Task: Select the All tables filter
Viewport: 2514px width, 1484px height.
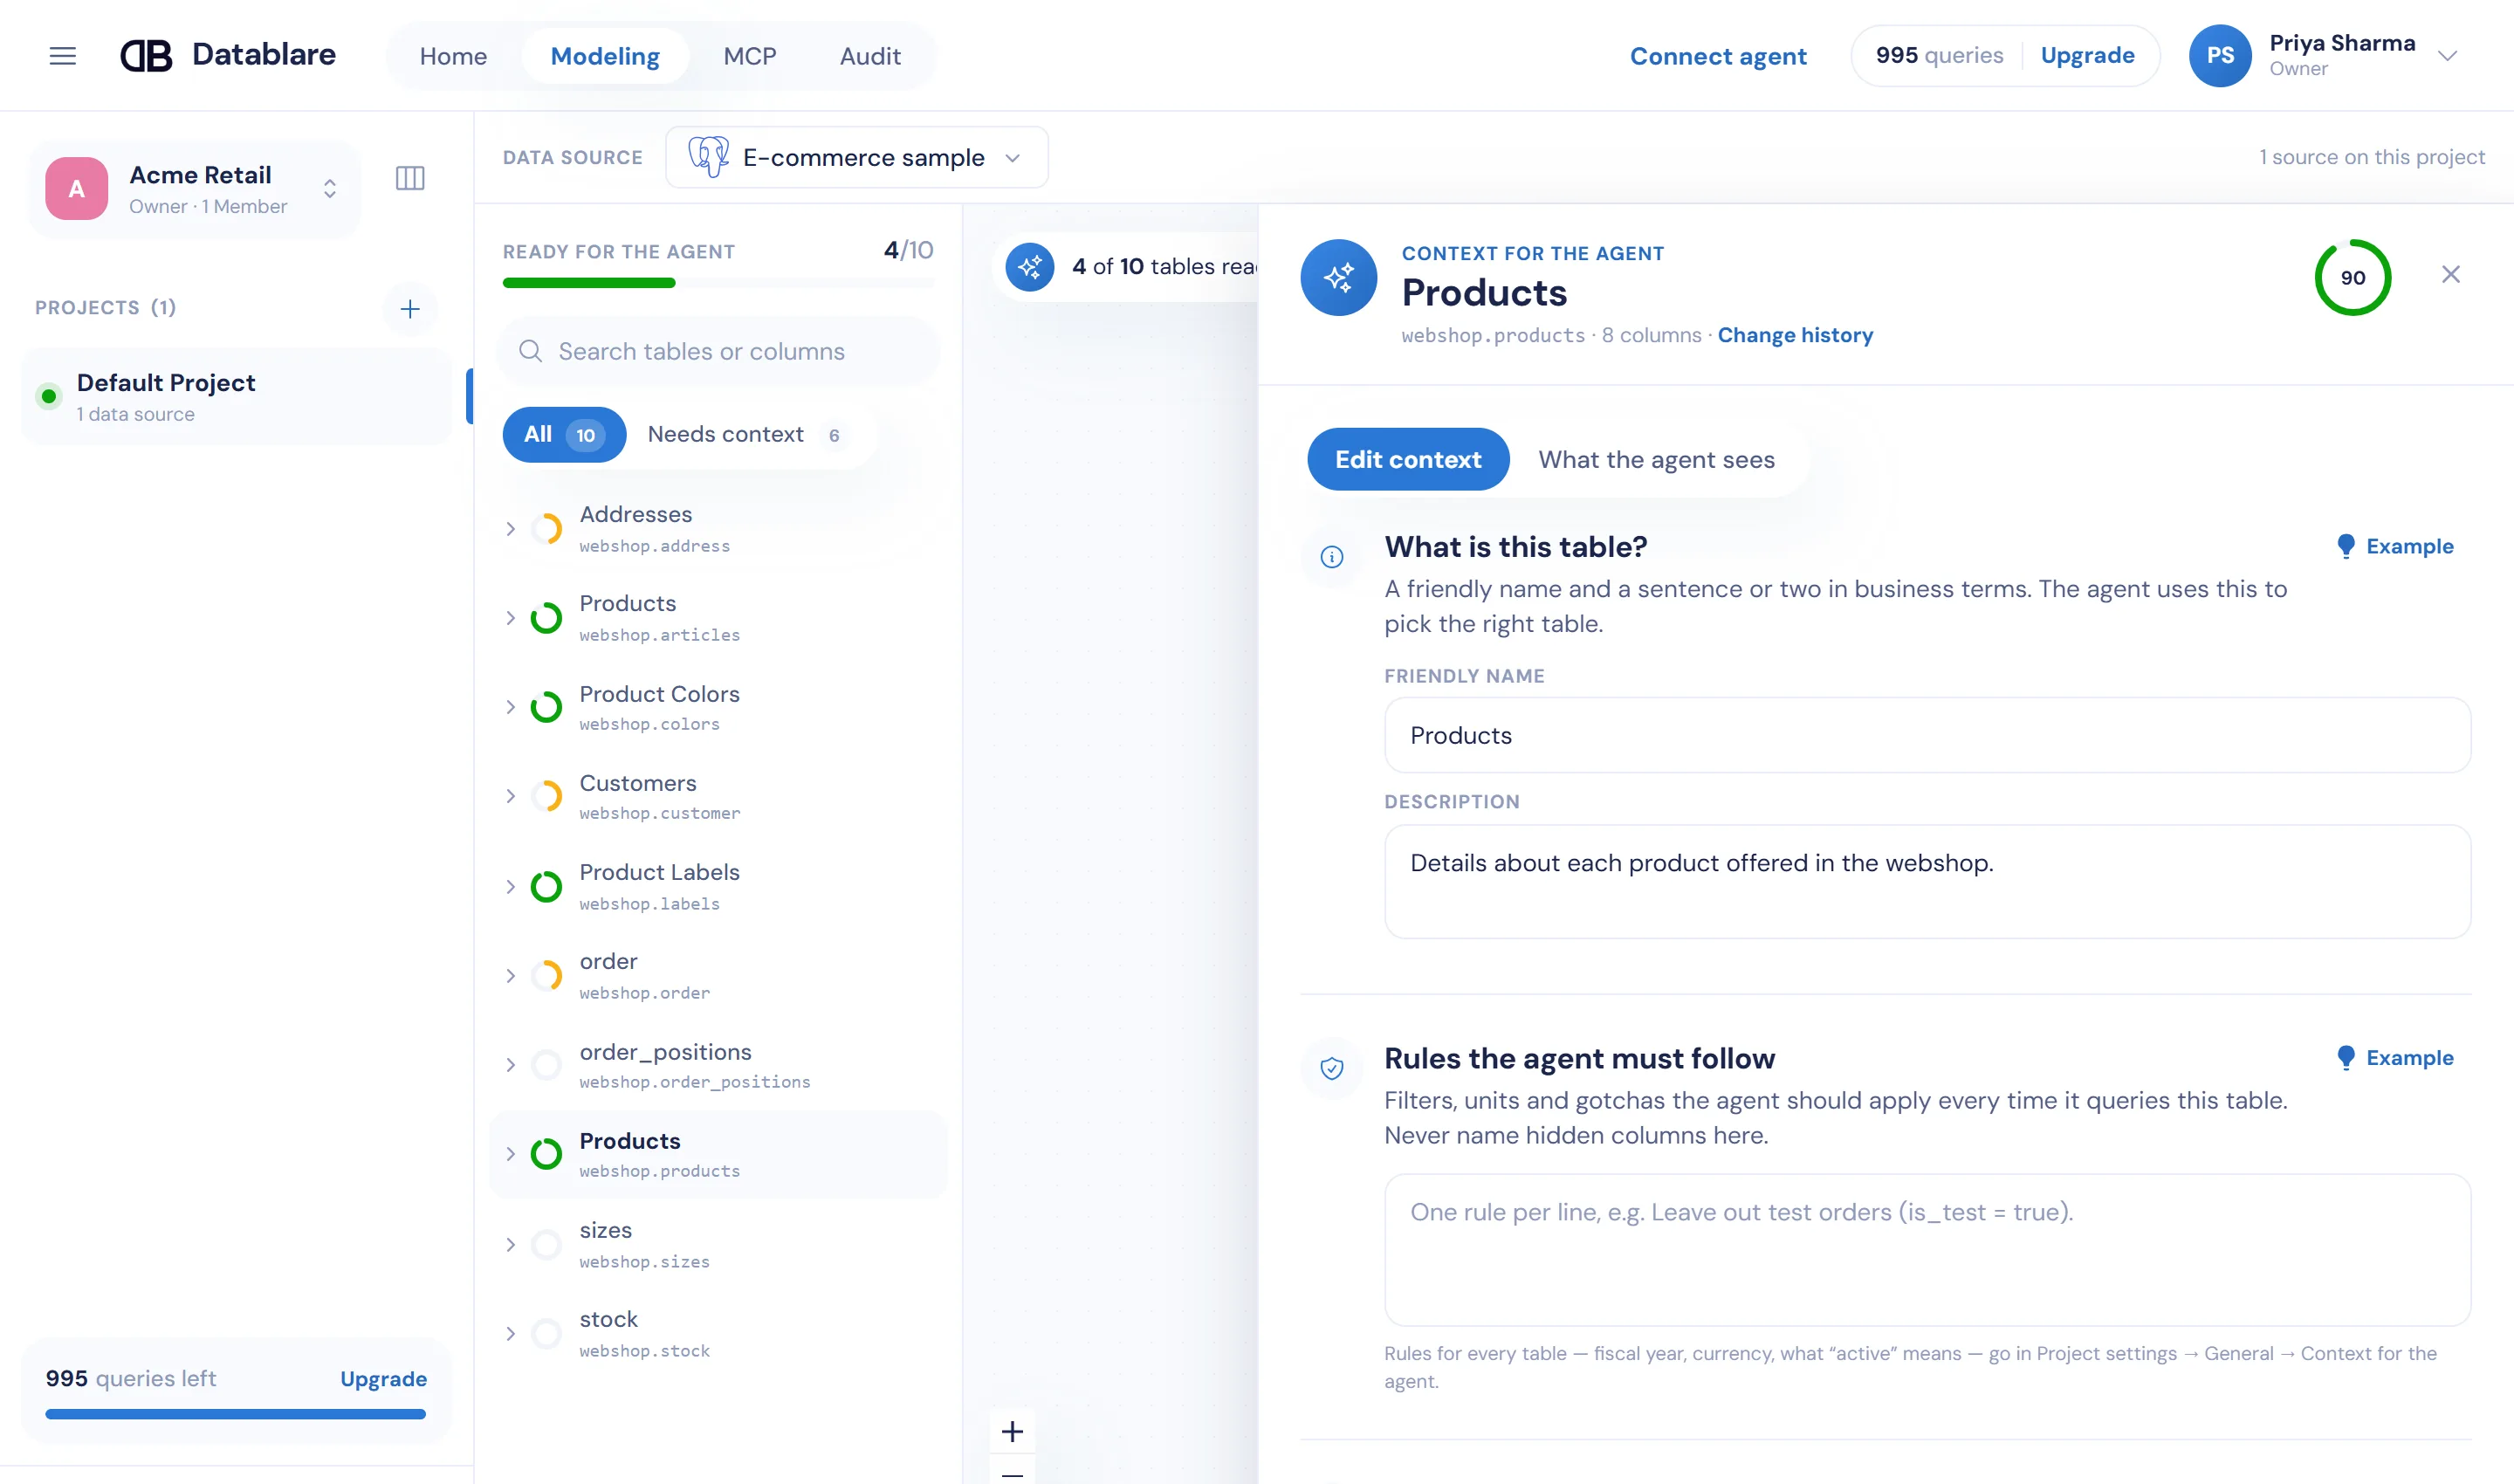Action: pyautogui.click(x=564, y=434)
